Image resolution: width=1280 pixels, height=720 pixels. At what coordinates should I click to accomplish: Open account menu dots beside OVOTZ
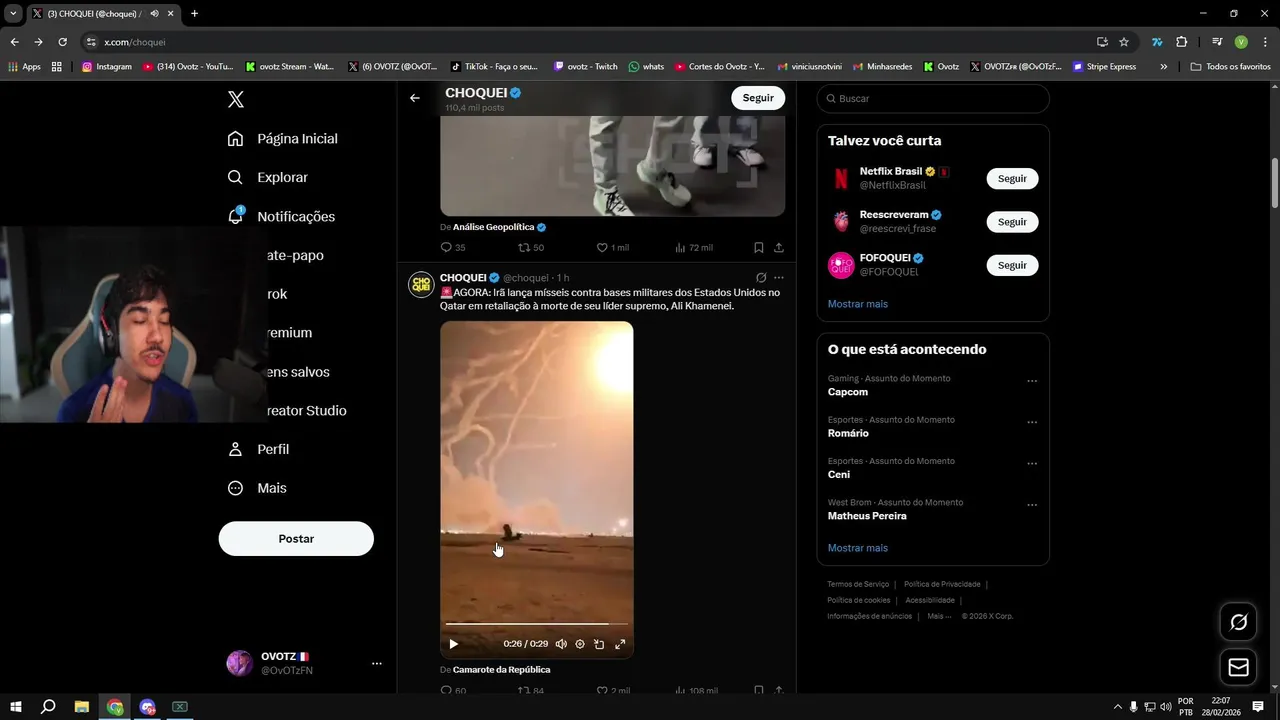pos(377,663)
